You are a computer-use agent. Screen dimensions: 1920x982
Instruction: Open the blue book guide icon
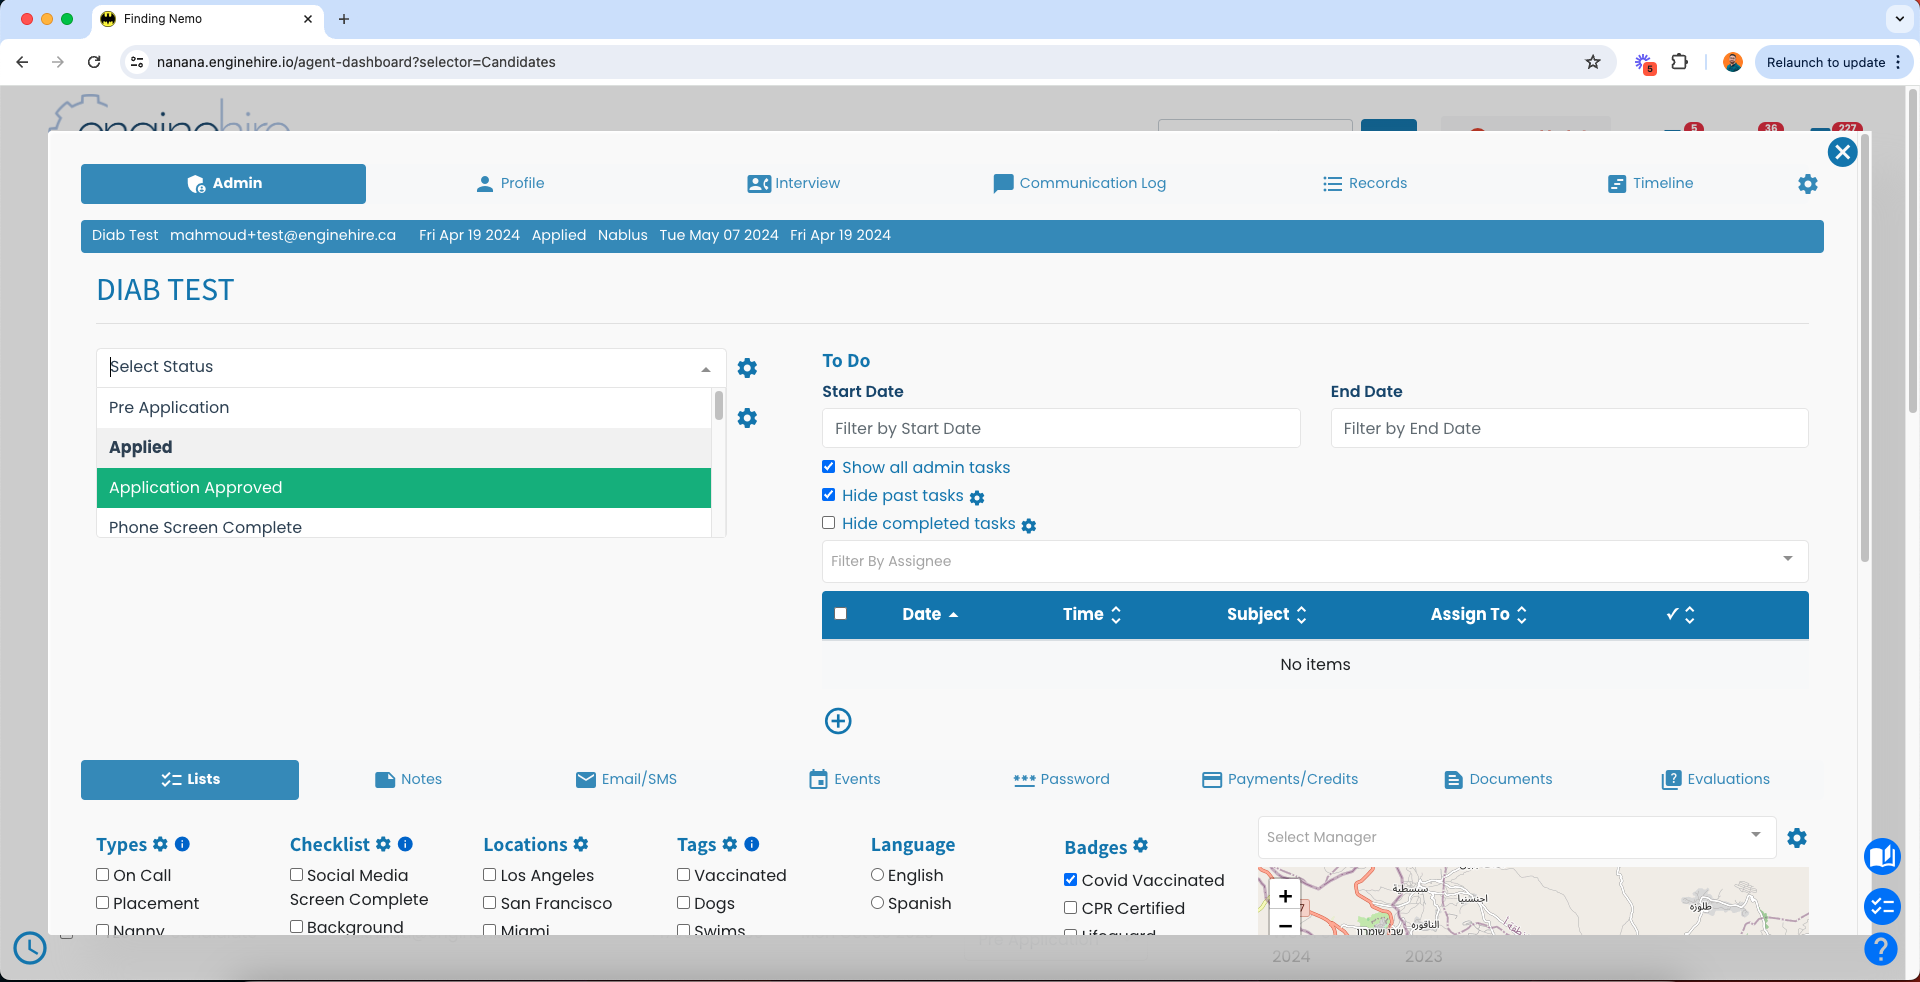[x=1882, y=857]
